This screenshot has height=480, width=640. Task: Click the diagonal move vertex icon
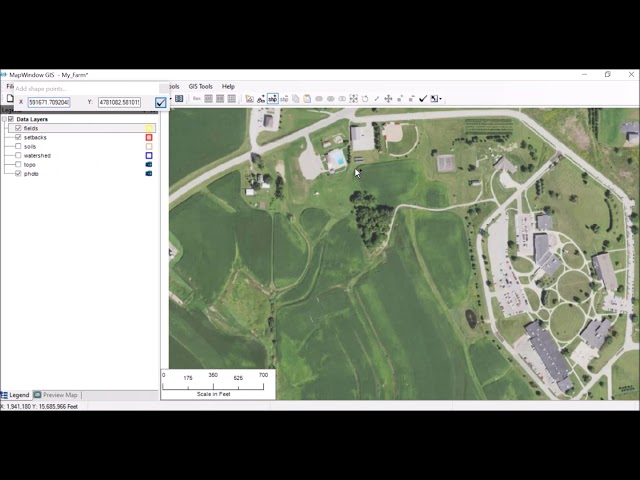[x=377, y=99]
